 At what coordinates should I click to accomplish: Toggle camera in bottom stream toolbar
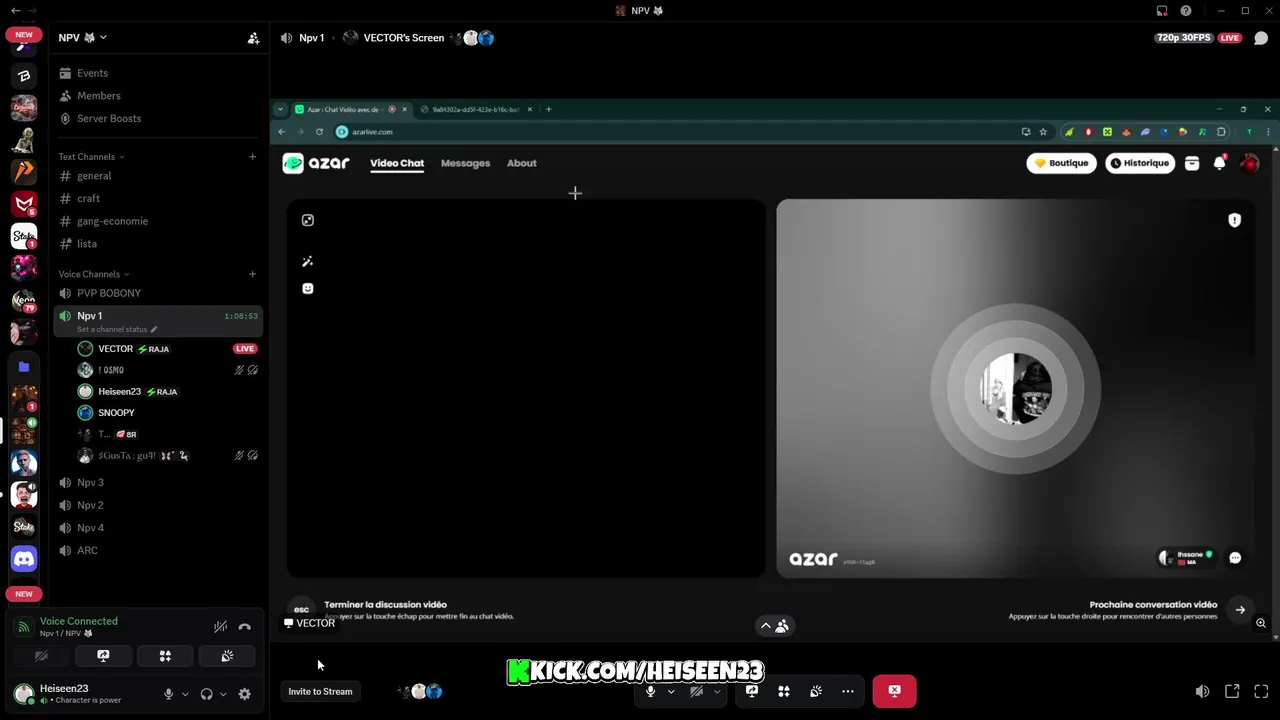[696, 691]
